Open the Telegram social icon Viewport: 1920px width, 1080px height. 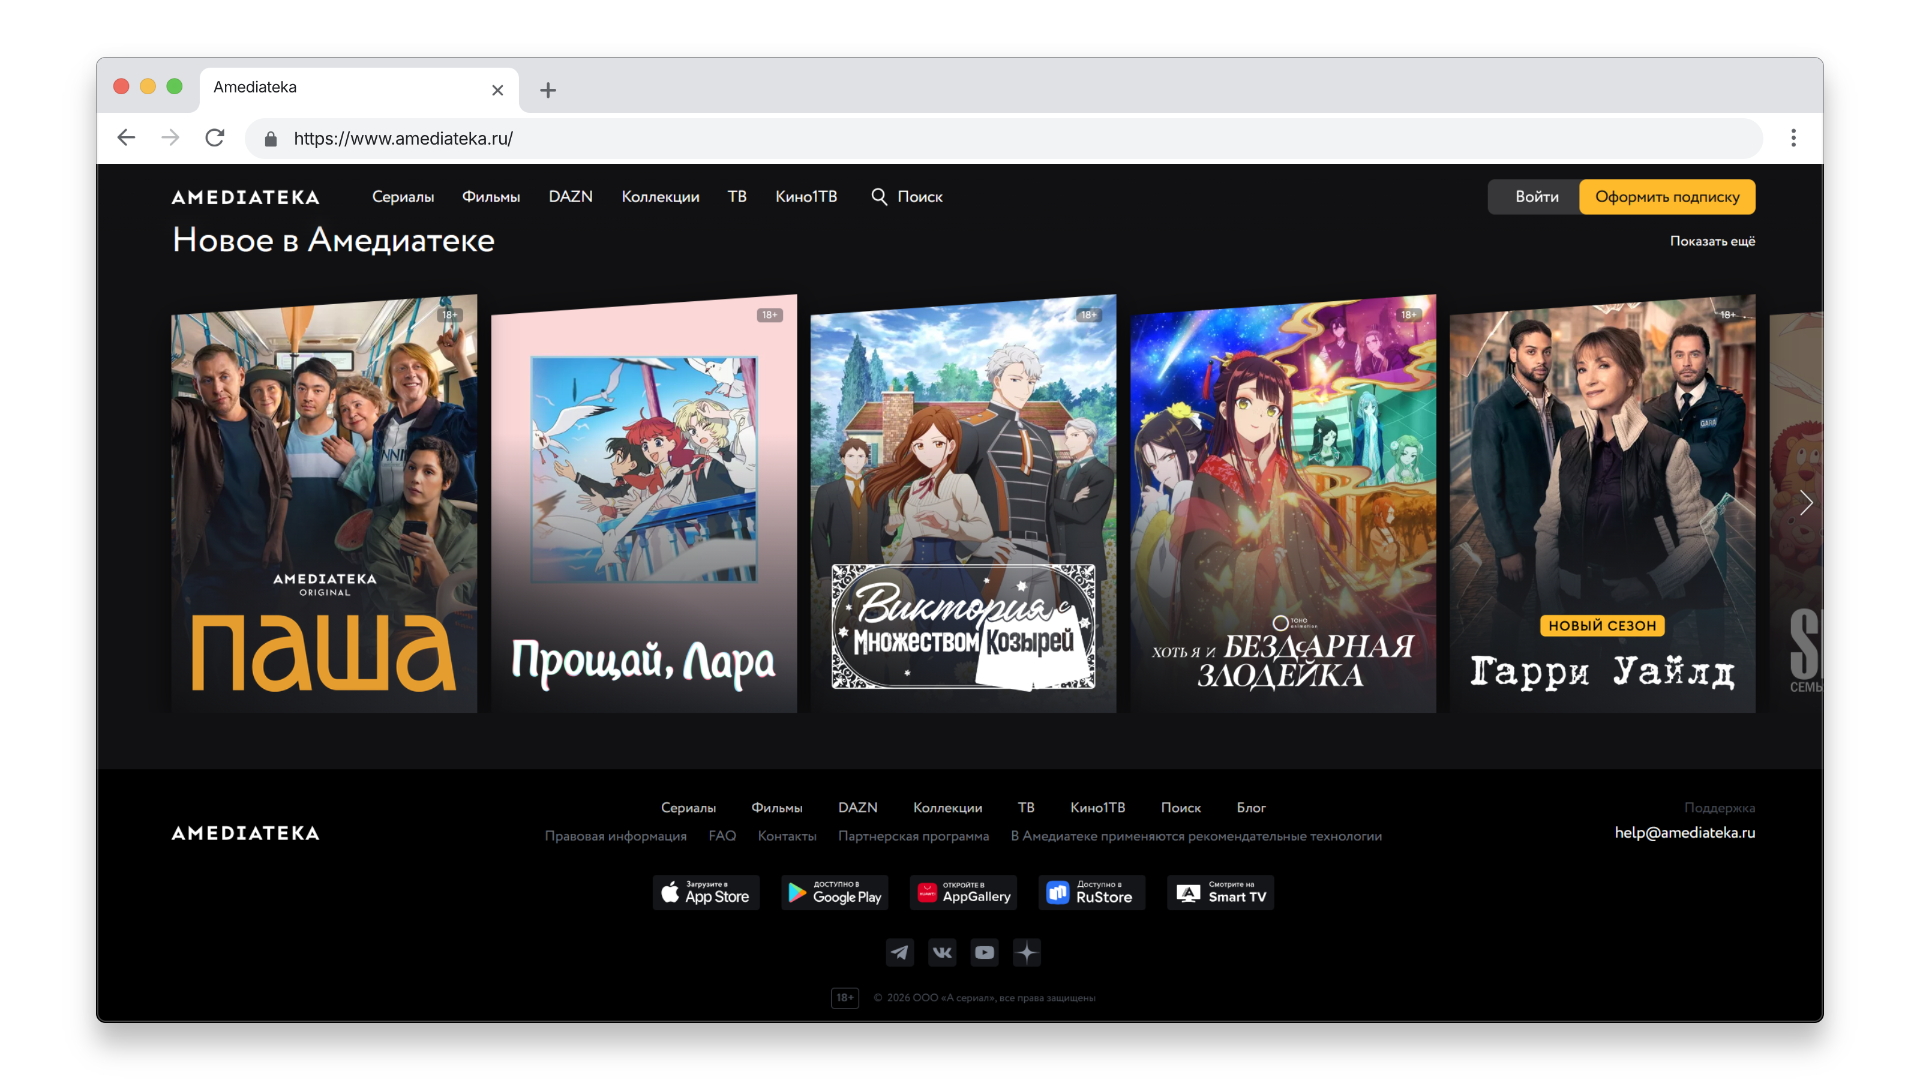[900, 953]
